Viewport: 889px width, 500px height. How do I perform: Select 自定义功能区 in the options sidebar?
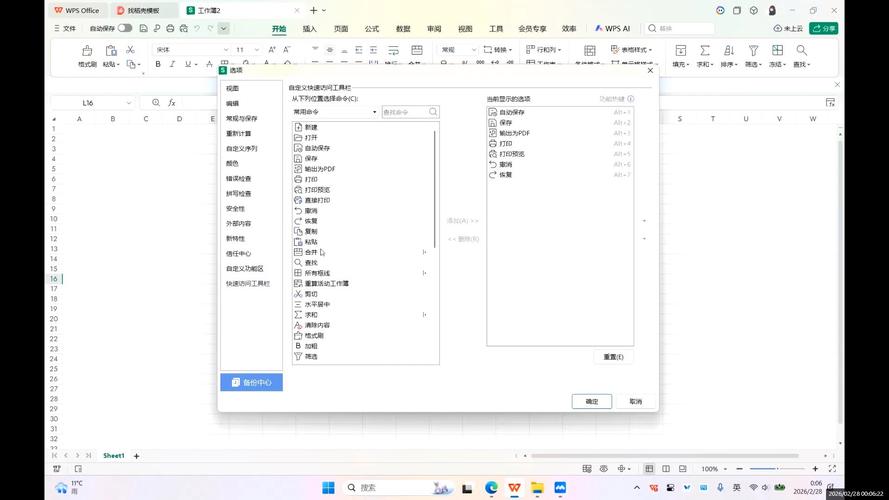click(245, 269)
